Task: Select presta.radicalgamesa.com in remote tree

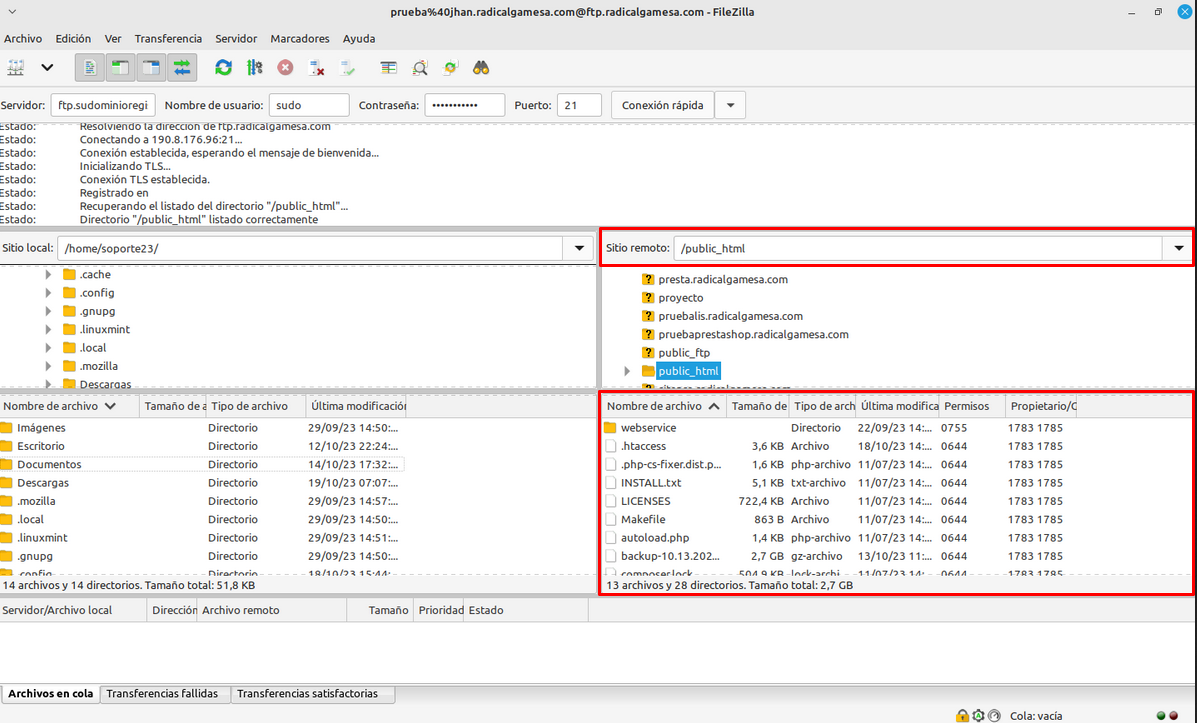Action: tap(723, 279)
